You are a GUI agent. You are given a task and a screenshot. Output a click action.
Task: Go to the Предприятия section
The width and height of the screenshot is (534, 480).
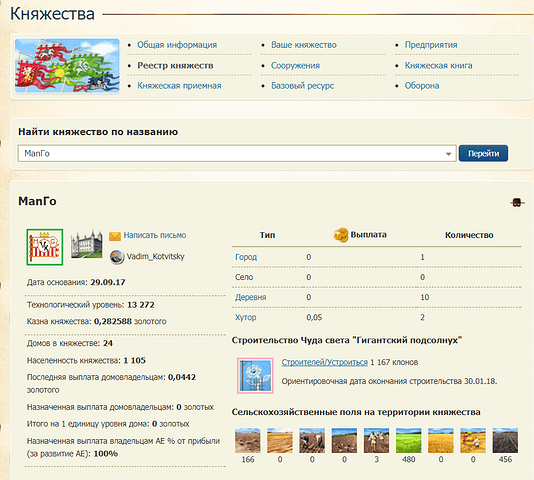[431, 45]
